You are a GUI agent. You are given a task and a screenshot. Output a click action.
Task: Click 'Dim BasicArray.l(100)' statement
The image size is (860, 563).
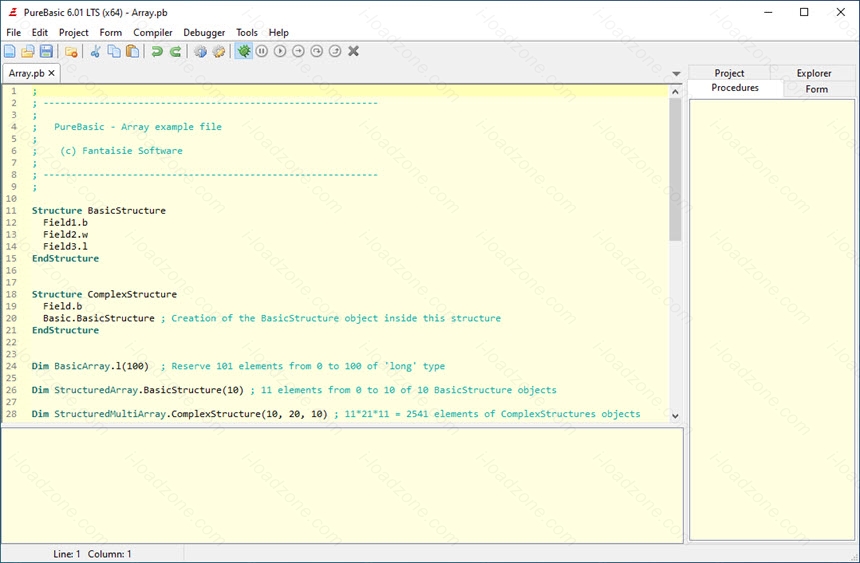pos(90,366)
